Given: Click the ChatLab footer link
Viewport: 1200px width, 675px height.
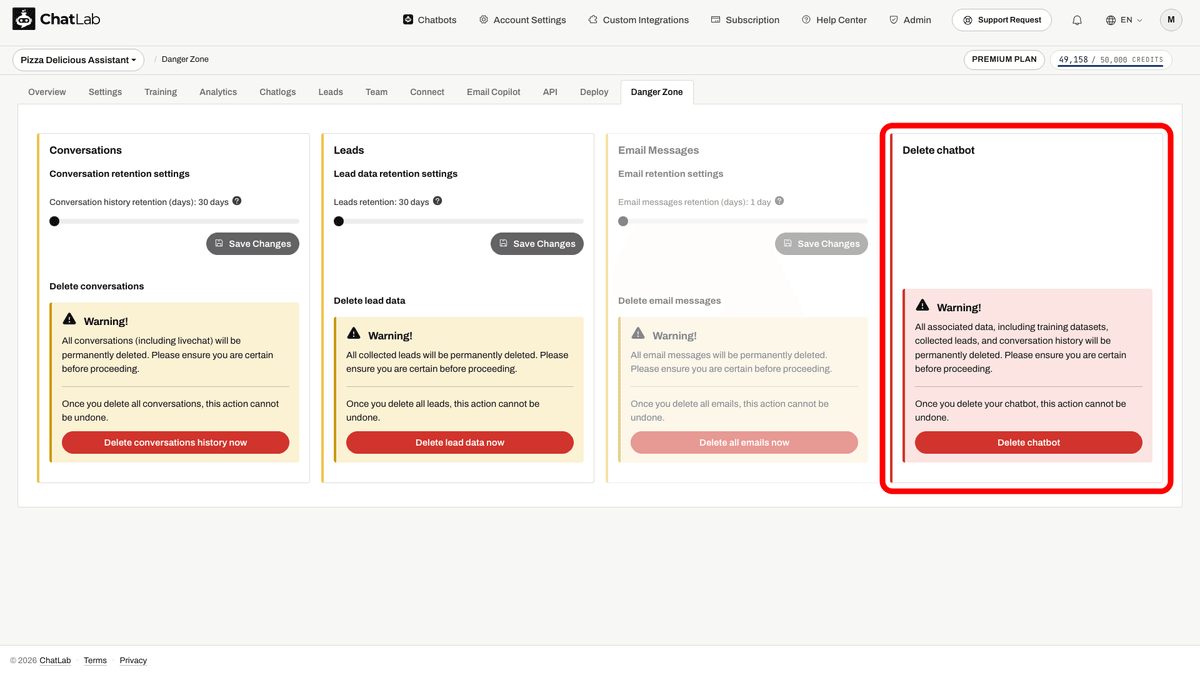Looking at the screenshot, I should (55, 661).
